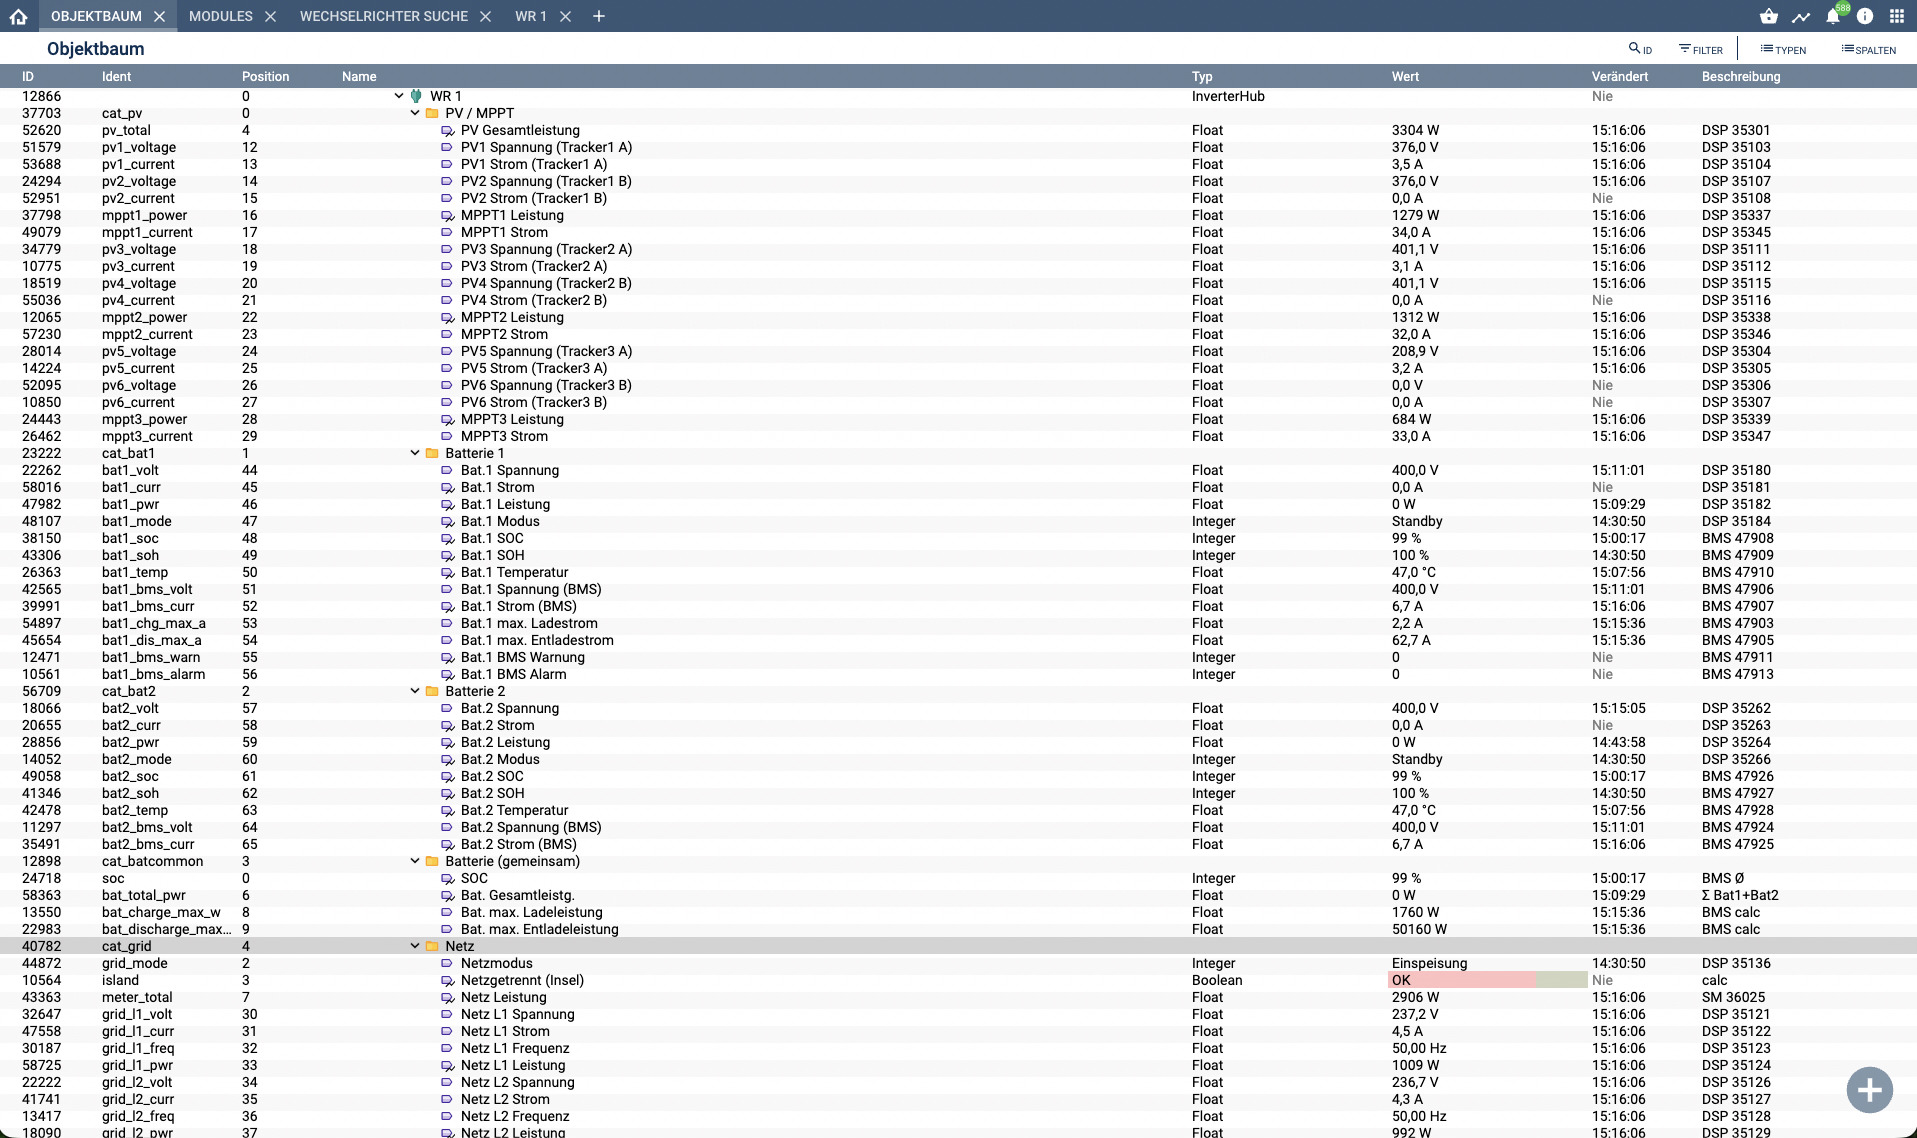Click variable icon of Bat.1 SOC
The width and height of the screenshot is (1917, 1138).
(447, 539)
